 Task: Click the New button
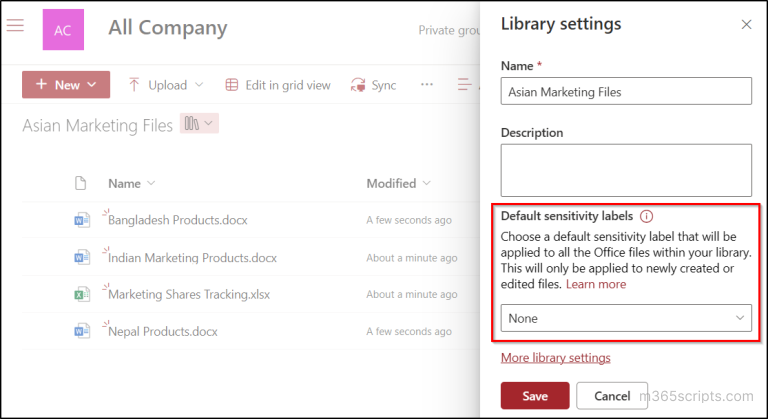[66, 85]
